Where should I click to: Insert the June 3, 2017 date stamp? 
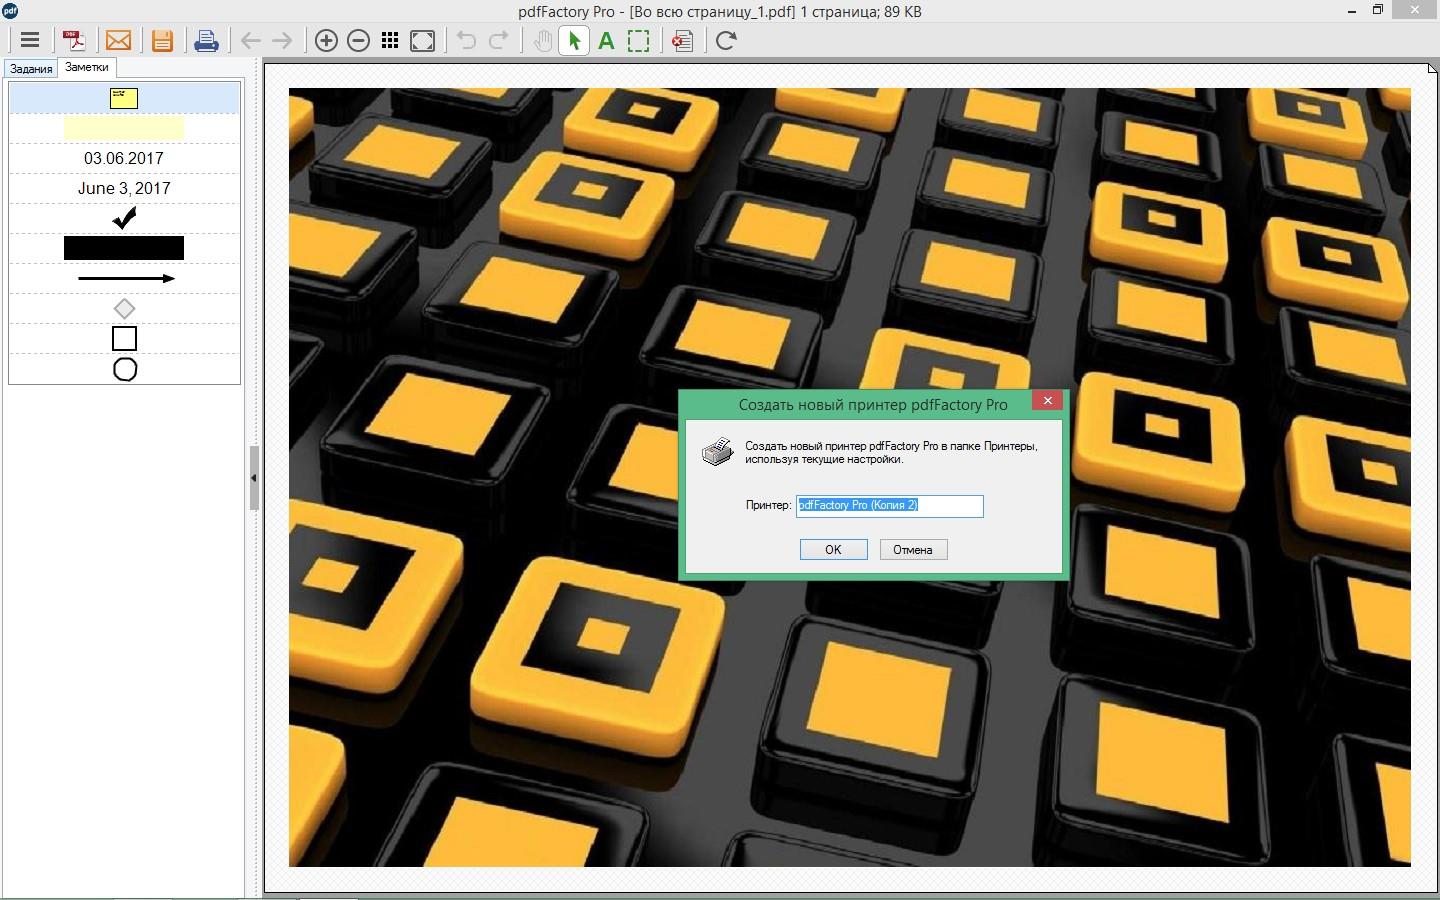tap(124, 188)
